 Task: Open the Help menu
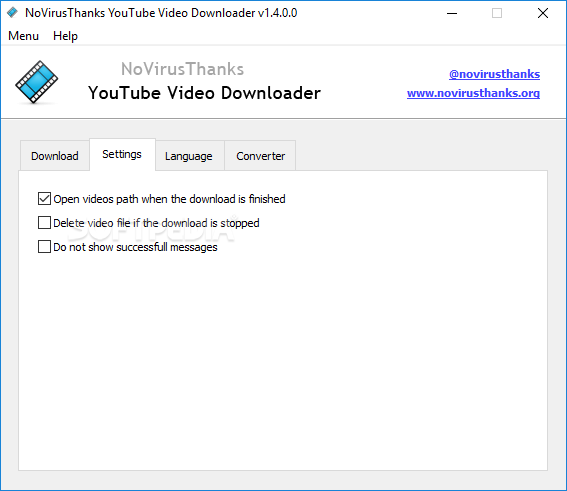click(65, 36)
